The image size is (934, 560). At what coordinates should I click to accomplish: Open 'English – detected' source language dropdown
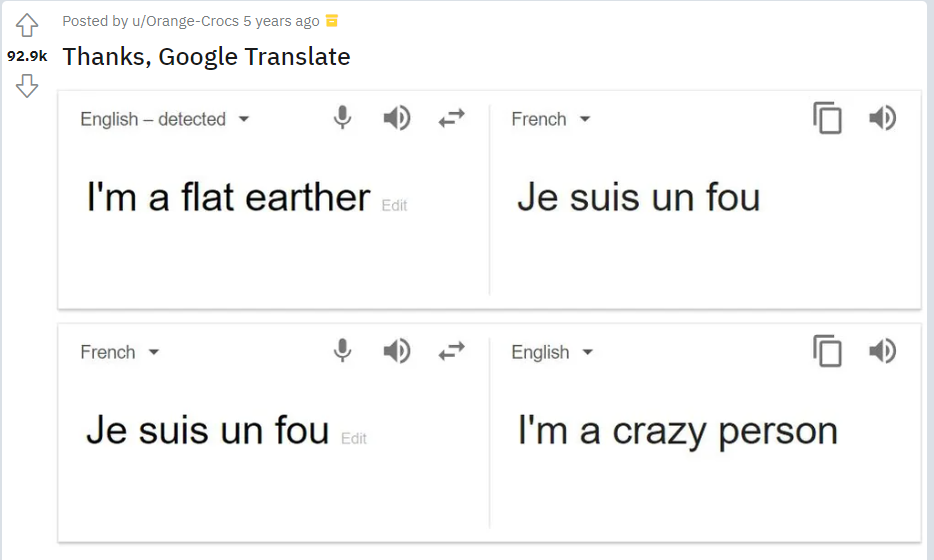point(165,119)
